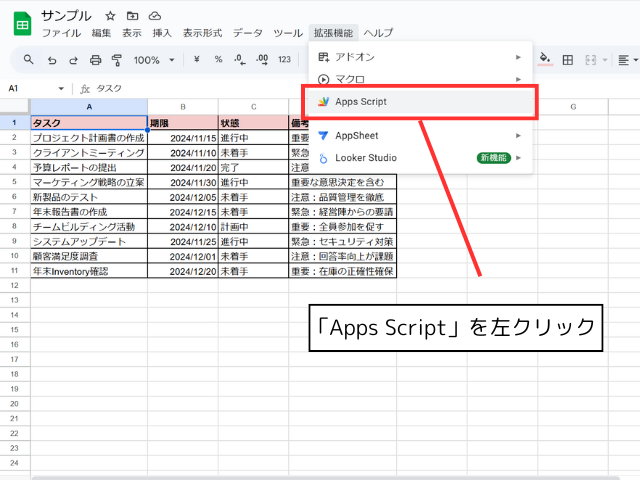Star the サンプル document

pos(110,16)
